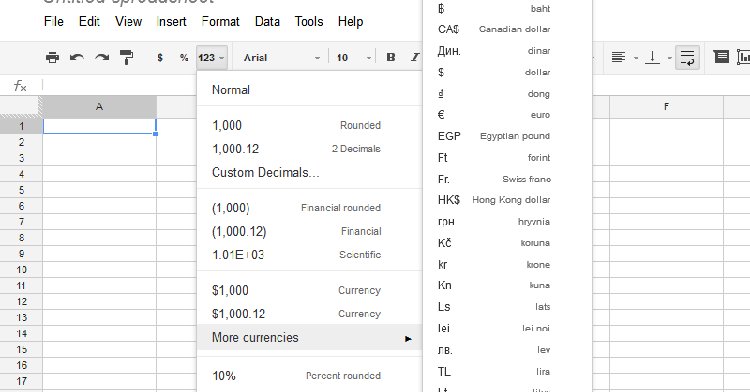
Task: Expand the More currencies submenu
Action: pos(309,338)
